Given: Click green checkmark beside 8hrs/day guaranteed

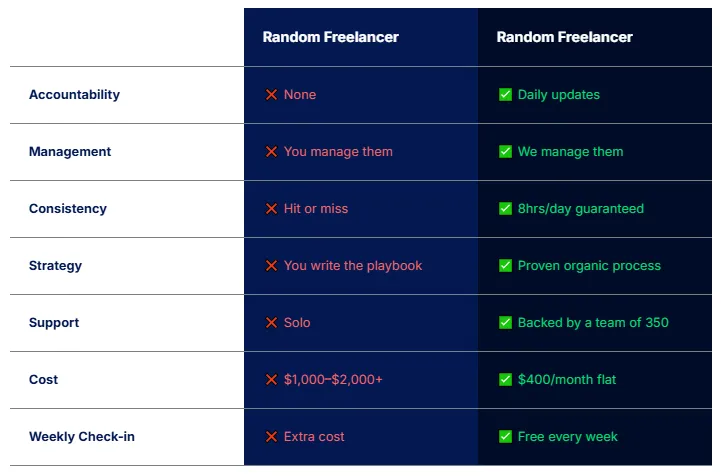Looking at the screenshot, I should point(505,209).
